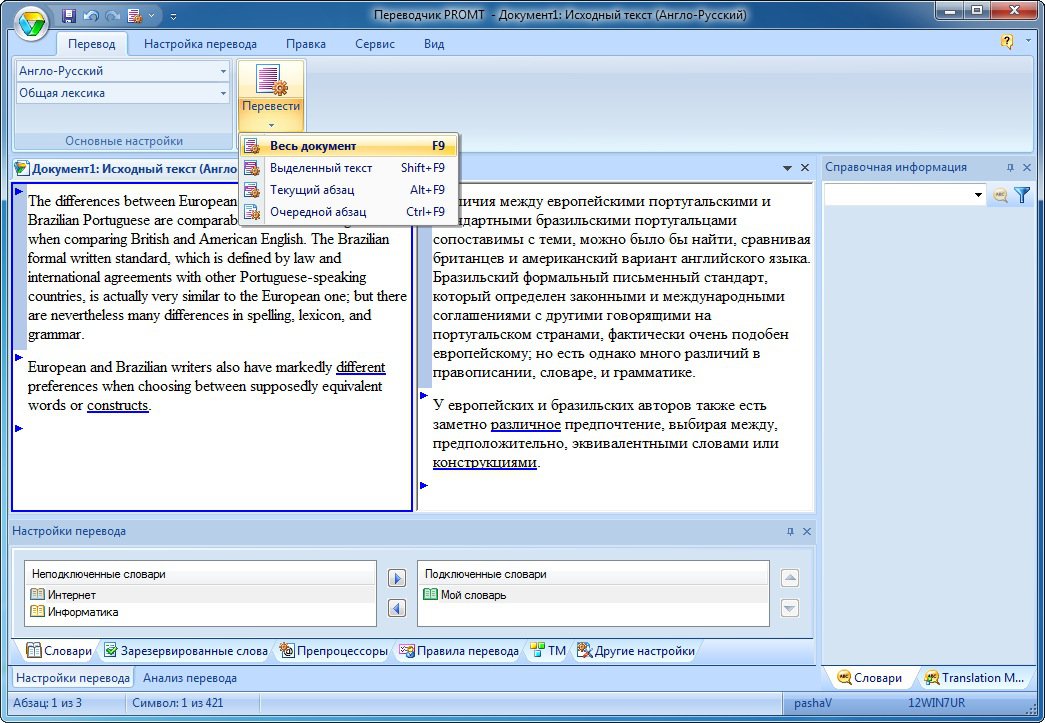Image resolution: width=1045 pixels, height=723 pixels.
Task: Choose Выделенный текст menu entry
Action: click(349, 168)
